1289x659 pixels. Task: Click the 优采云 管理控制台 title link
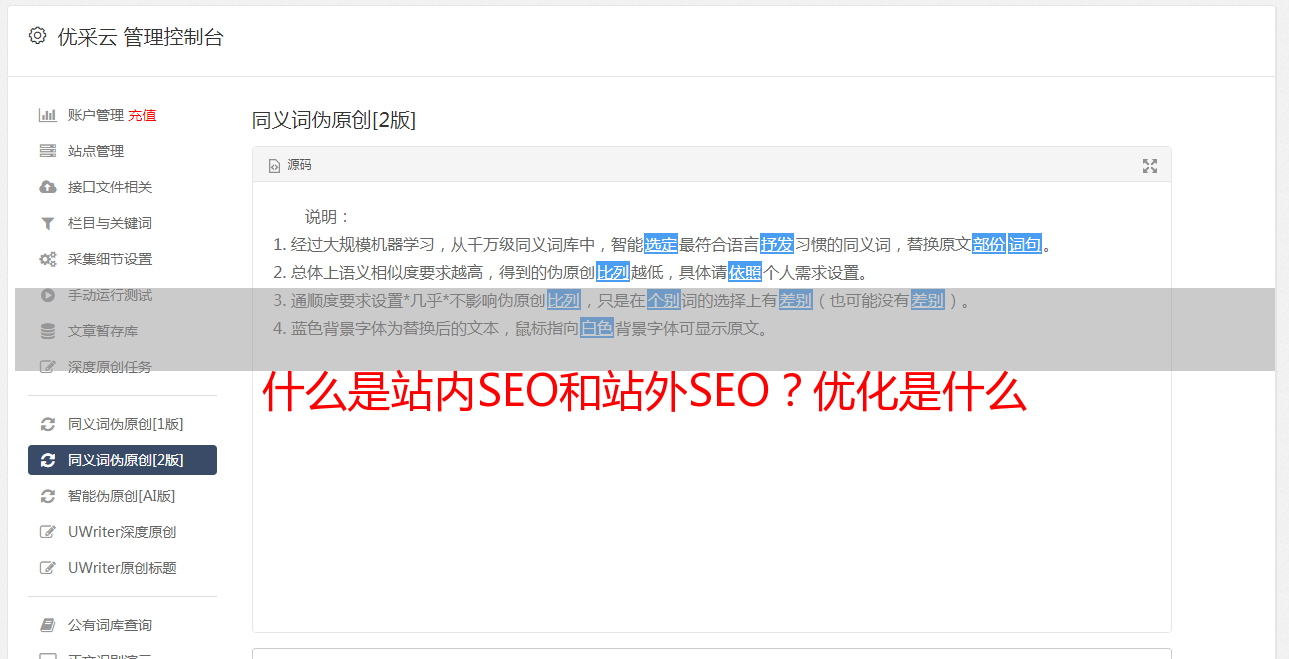[x=140, y=37]
